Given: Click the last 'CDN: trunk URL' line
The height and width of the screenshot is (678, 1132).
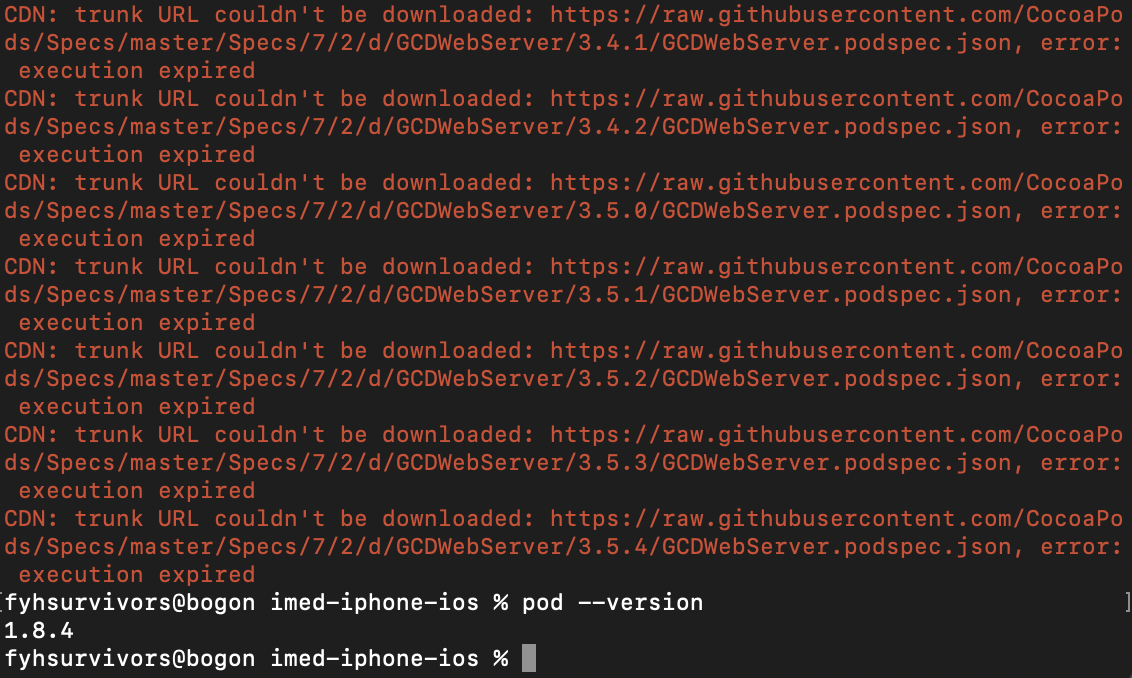Looking at the screenshot, I should [563, 518].
